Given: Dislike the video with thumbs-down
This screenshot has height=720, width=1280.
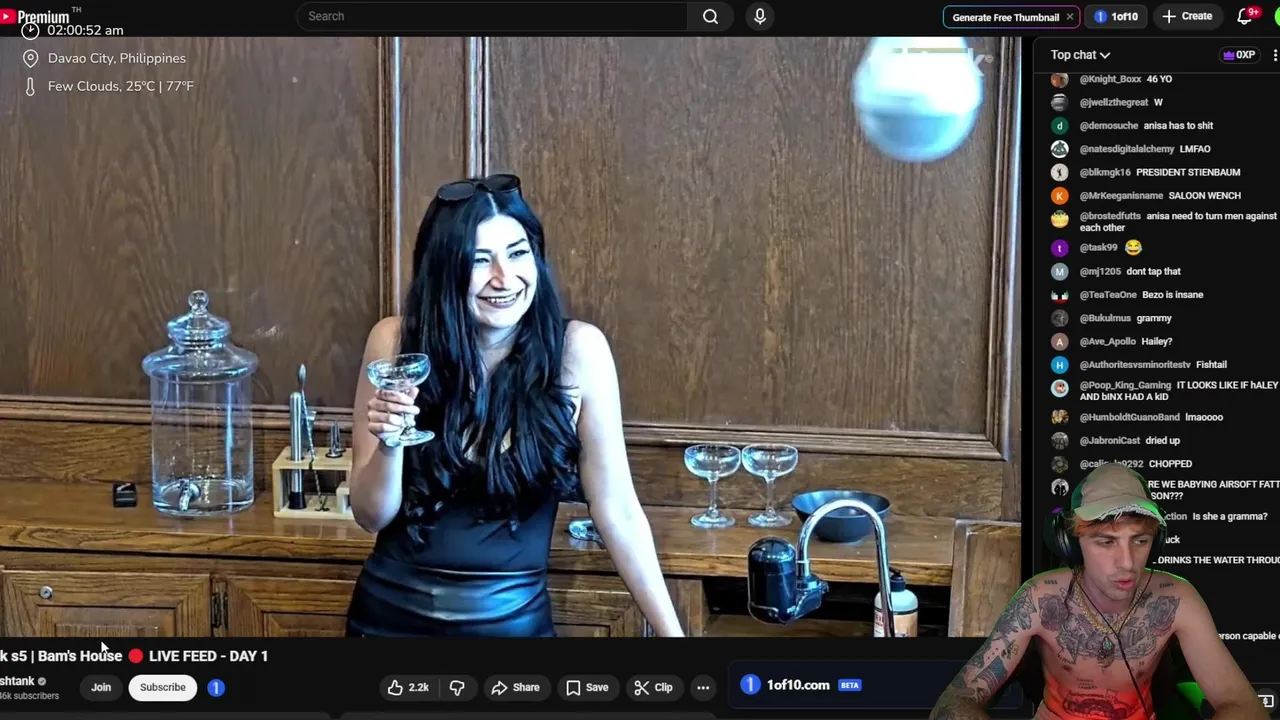Looking at the screenshot, I should pyautogui.click(x=457, y=687).
